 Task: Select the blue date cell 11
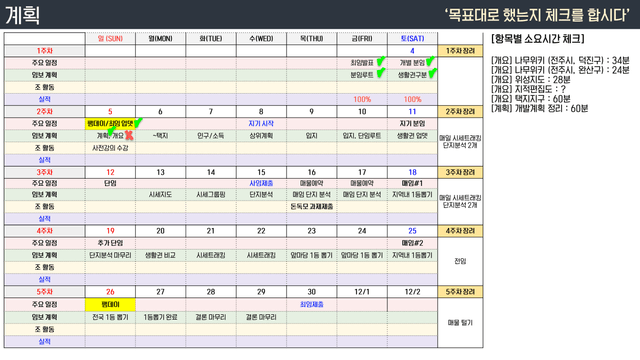(x=412, y=111)
